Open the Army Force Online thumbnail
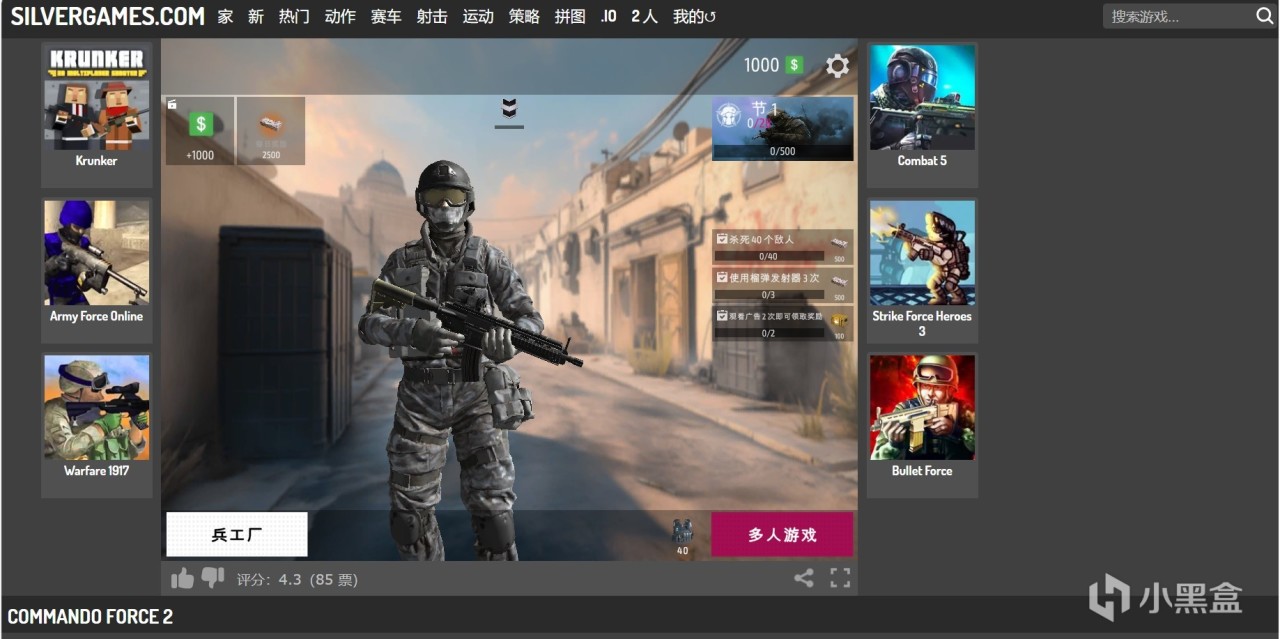The width and height of the screenshot is (1280, 639). [x=97, y=252]
